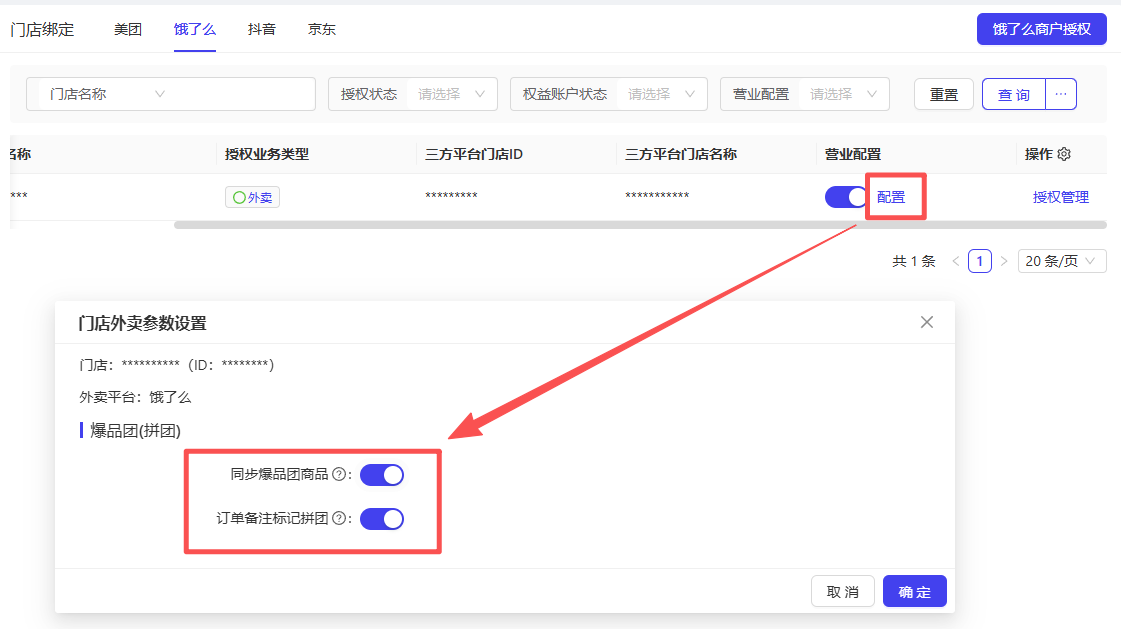Open the 营业配置 filter dropdown
1121x629 pixels.
[x=846, y=94]
